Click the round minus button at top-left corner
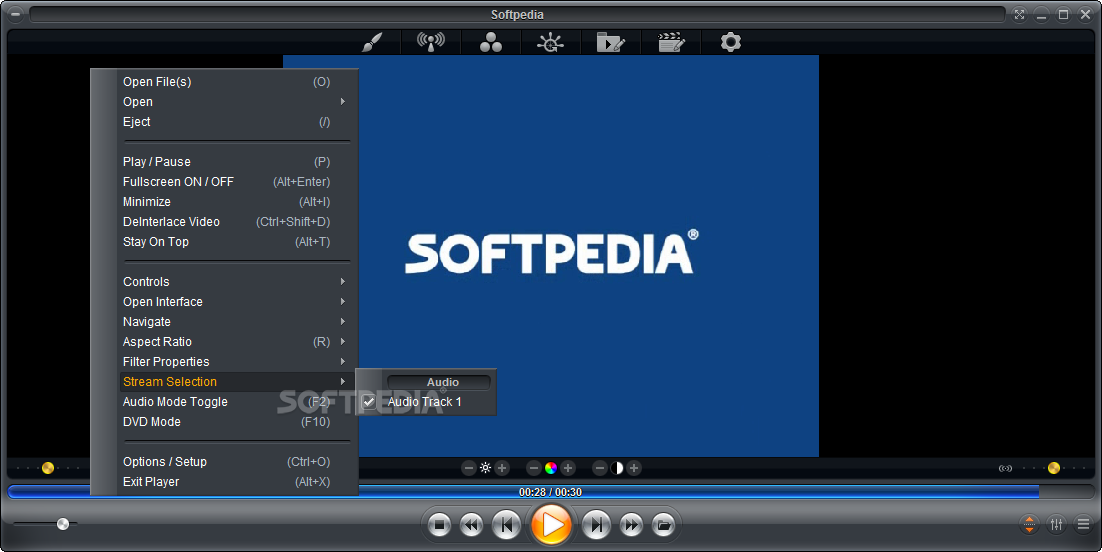 15,14
